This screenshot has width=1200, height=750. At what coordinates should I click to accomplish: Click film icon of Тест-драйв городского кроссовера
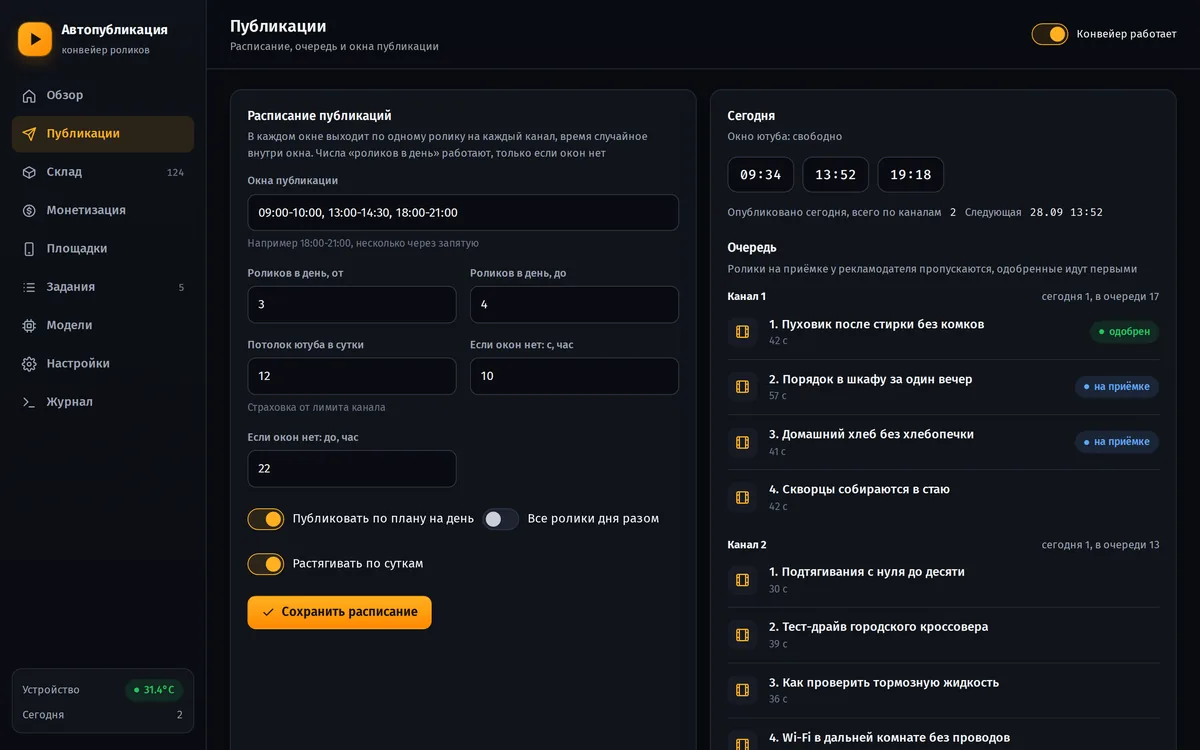click(742, 635)
